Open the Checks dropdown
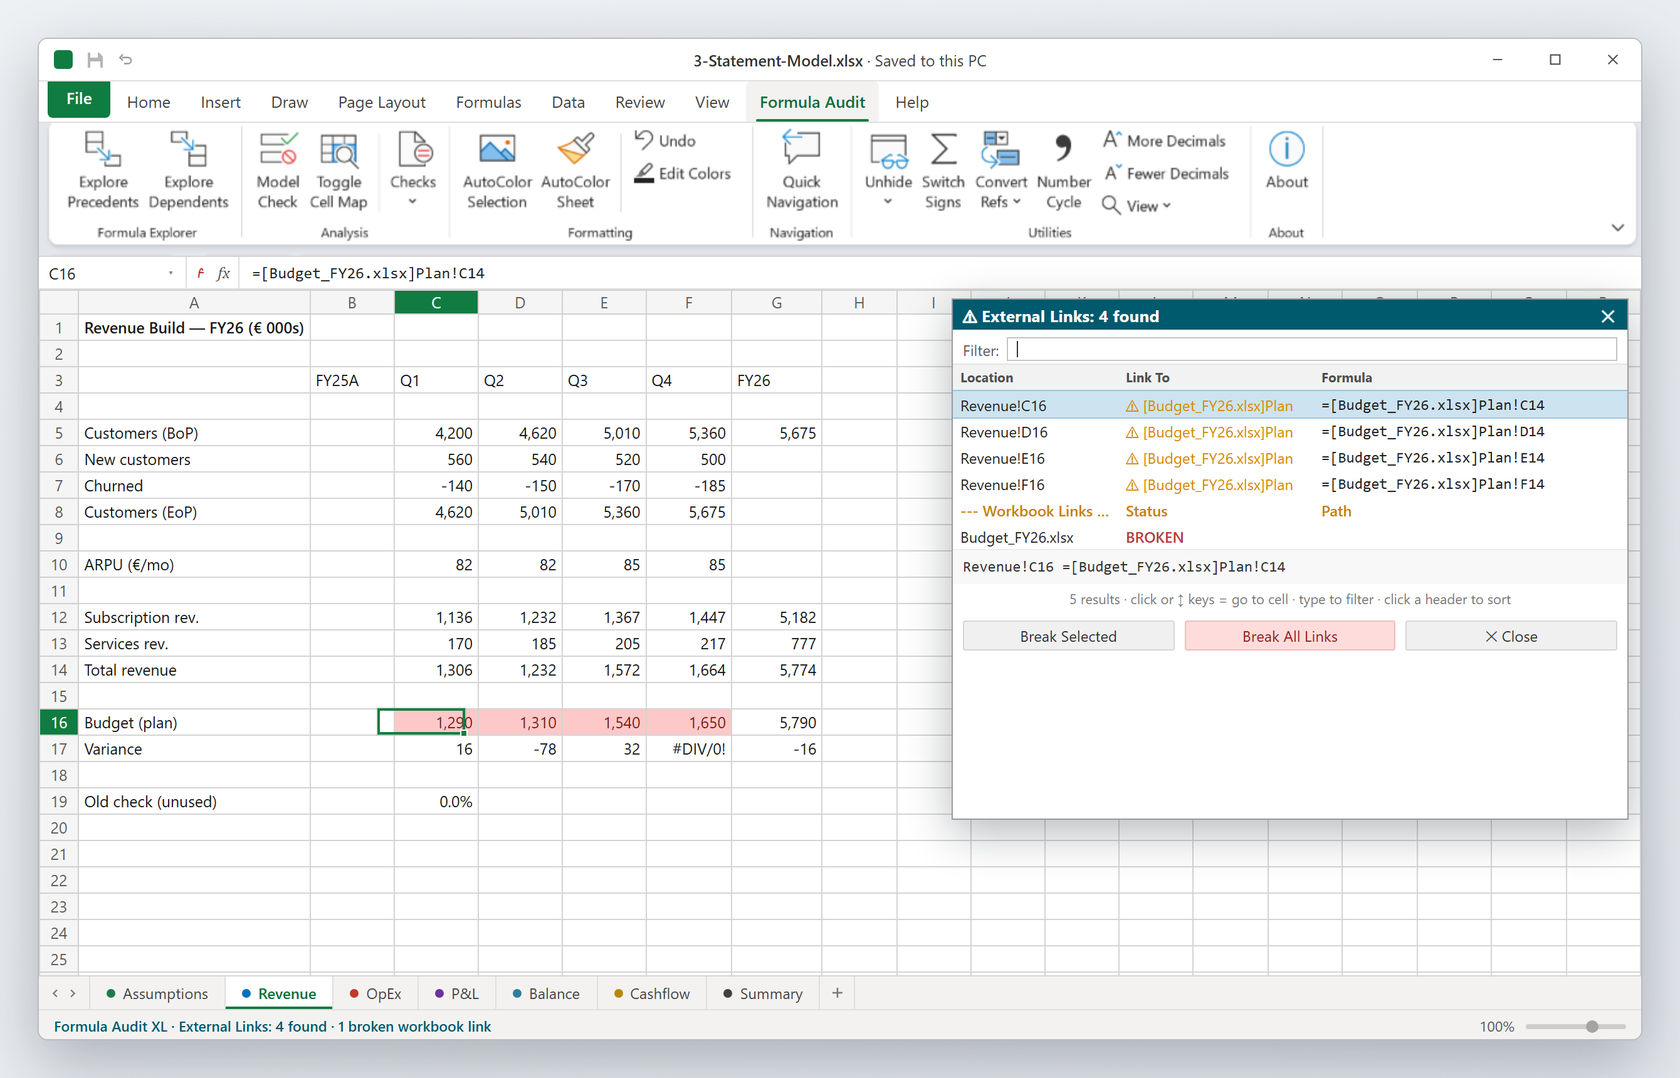Image resolution: width=1680 pixels, height=1078 pixels. pyautogui.click(x=413, y=170)
